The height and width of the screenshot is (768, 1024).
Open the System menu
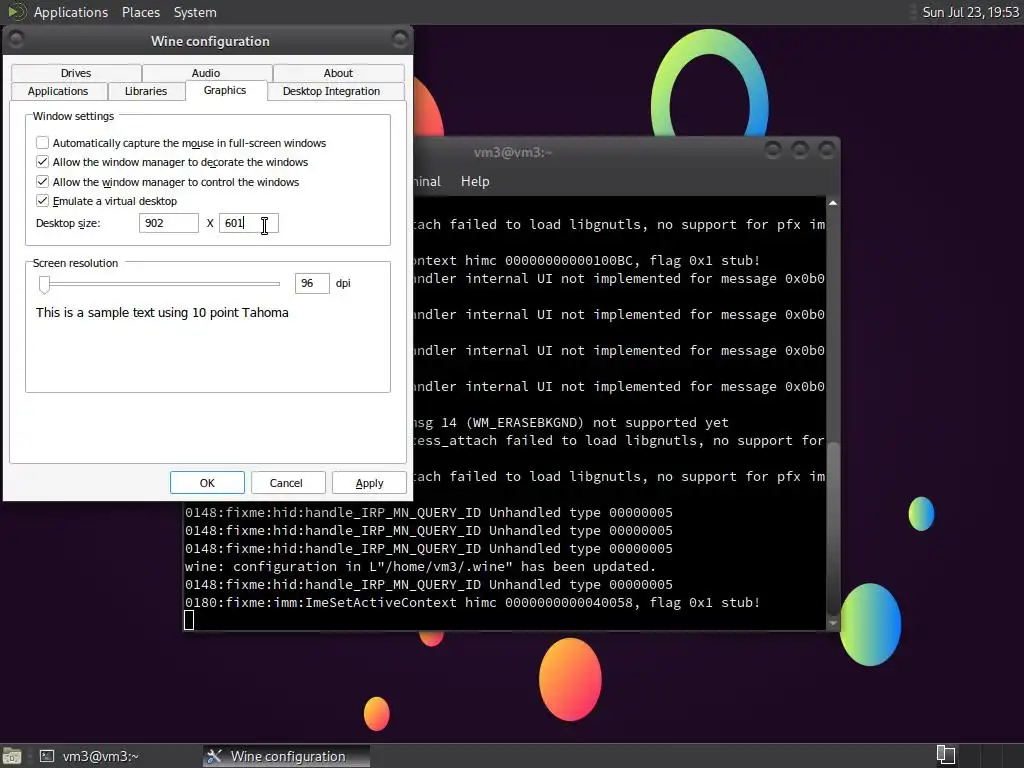tap(195, 12)
